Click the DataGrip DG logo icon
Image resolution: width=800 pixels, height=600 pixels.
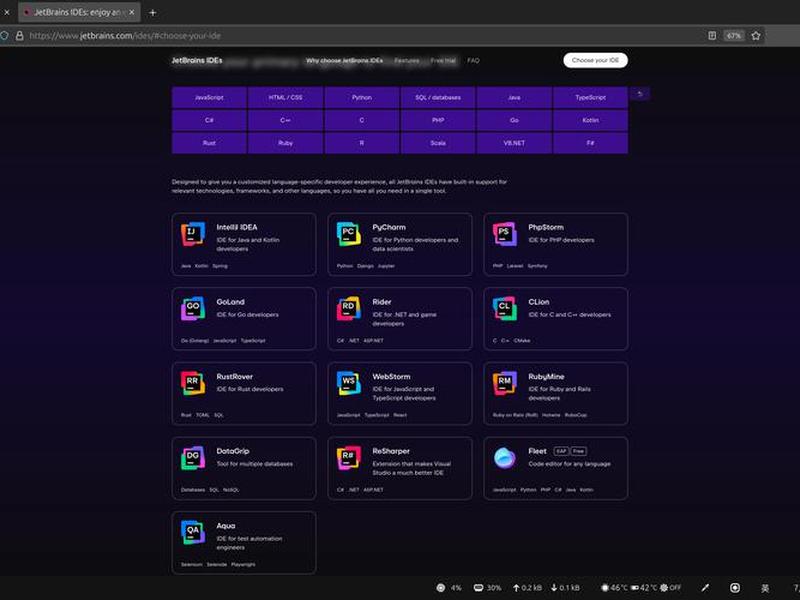click(x=192, y=458)
